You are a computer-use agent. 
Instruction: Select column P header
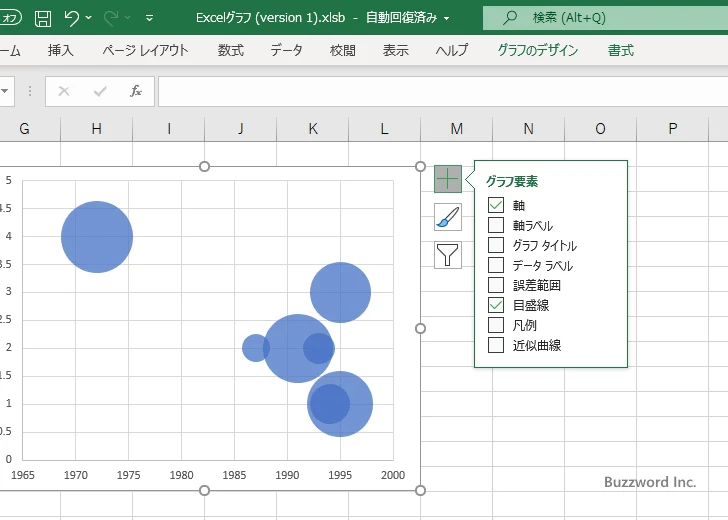[x=672, y=129]
